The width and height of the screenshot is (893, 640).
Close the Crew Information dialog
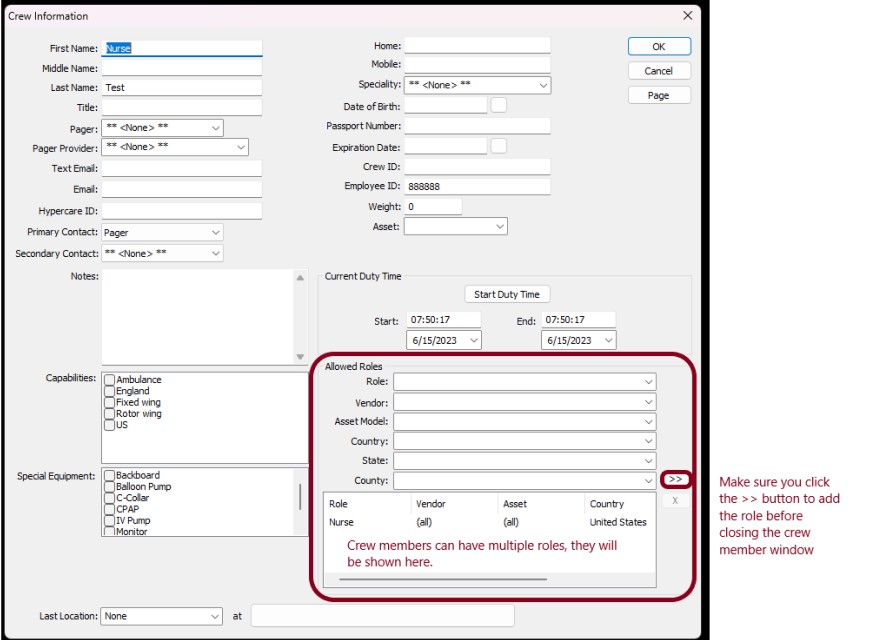click(687, 15)
